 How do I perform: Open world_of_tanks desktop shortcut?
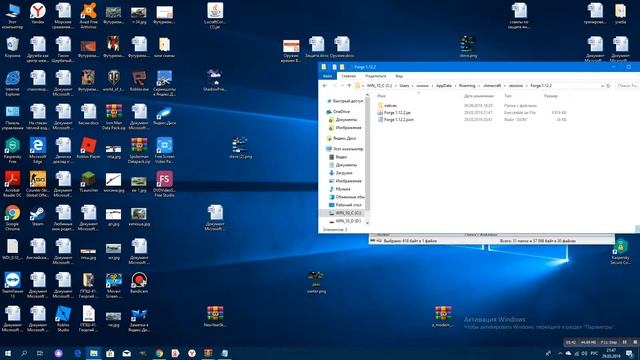coord(113,81)
